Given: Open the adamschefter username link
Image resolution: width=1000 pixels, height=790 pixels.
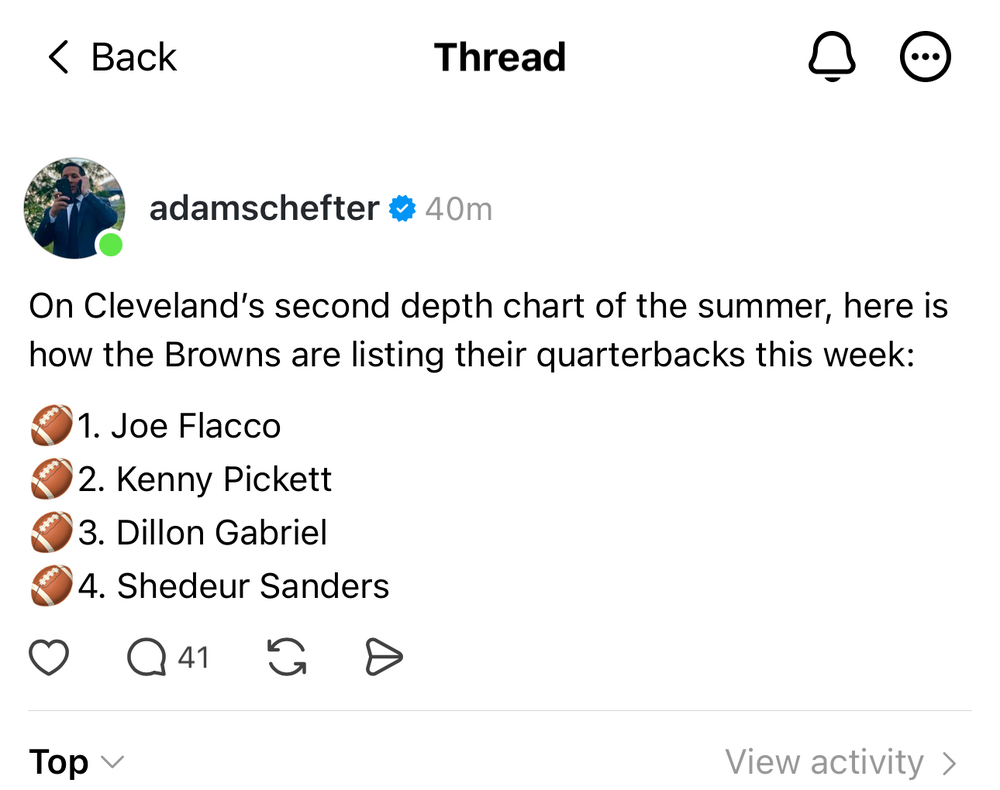Looking at the screenshot, I should coord(264,209).
